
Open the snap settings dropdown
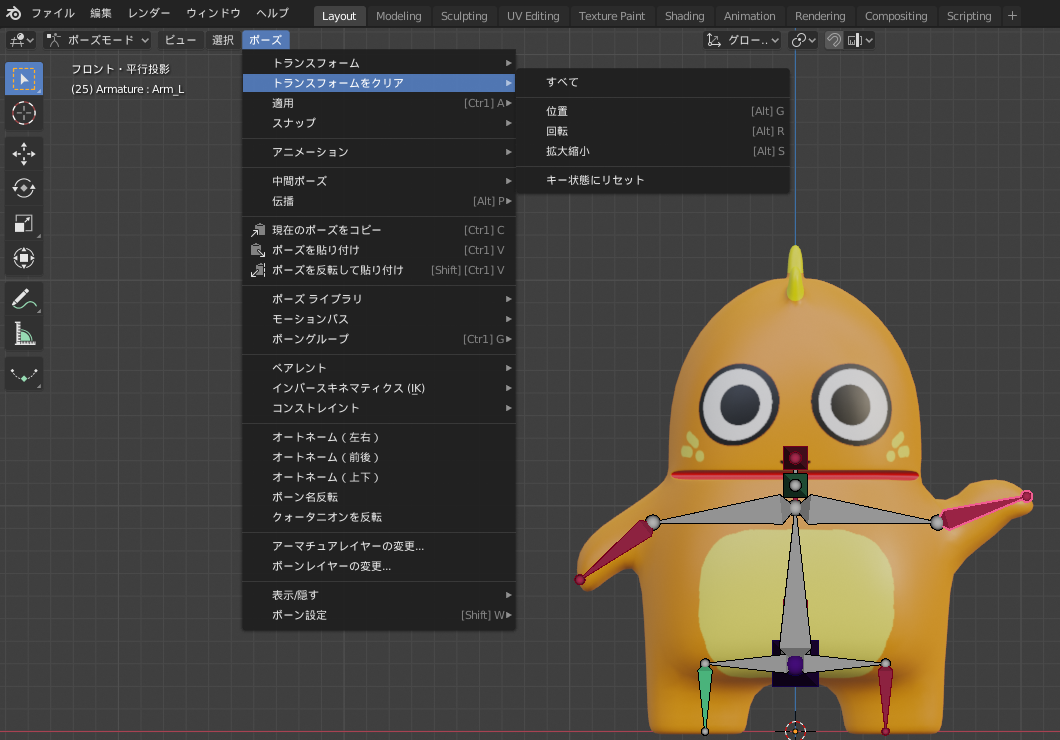point(861,41)
